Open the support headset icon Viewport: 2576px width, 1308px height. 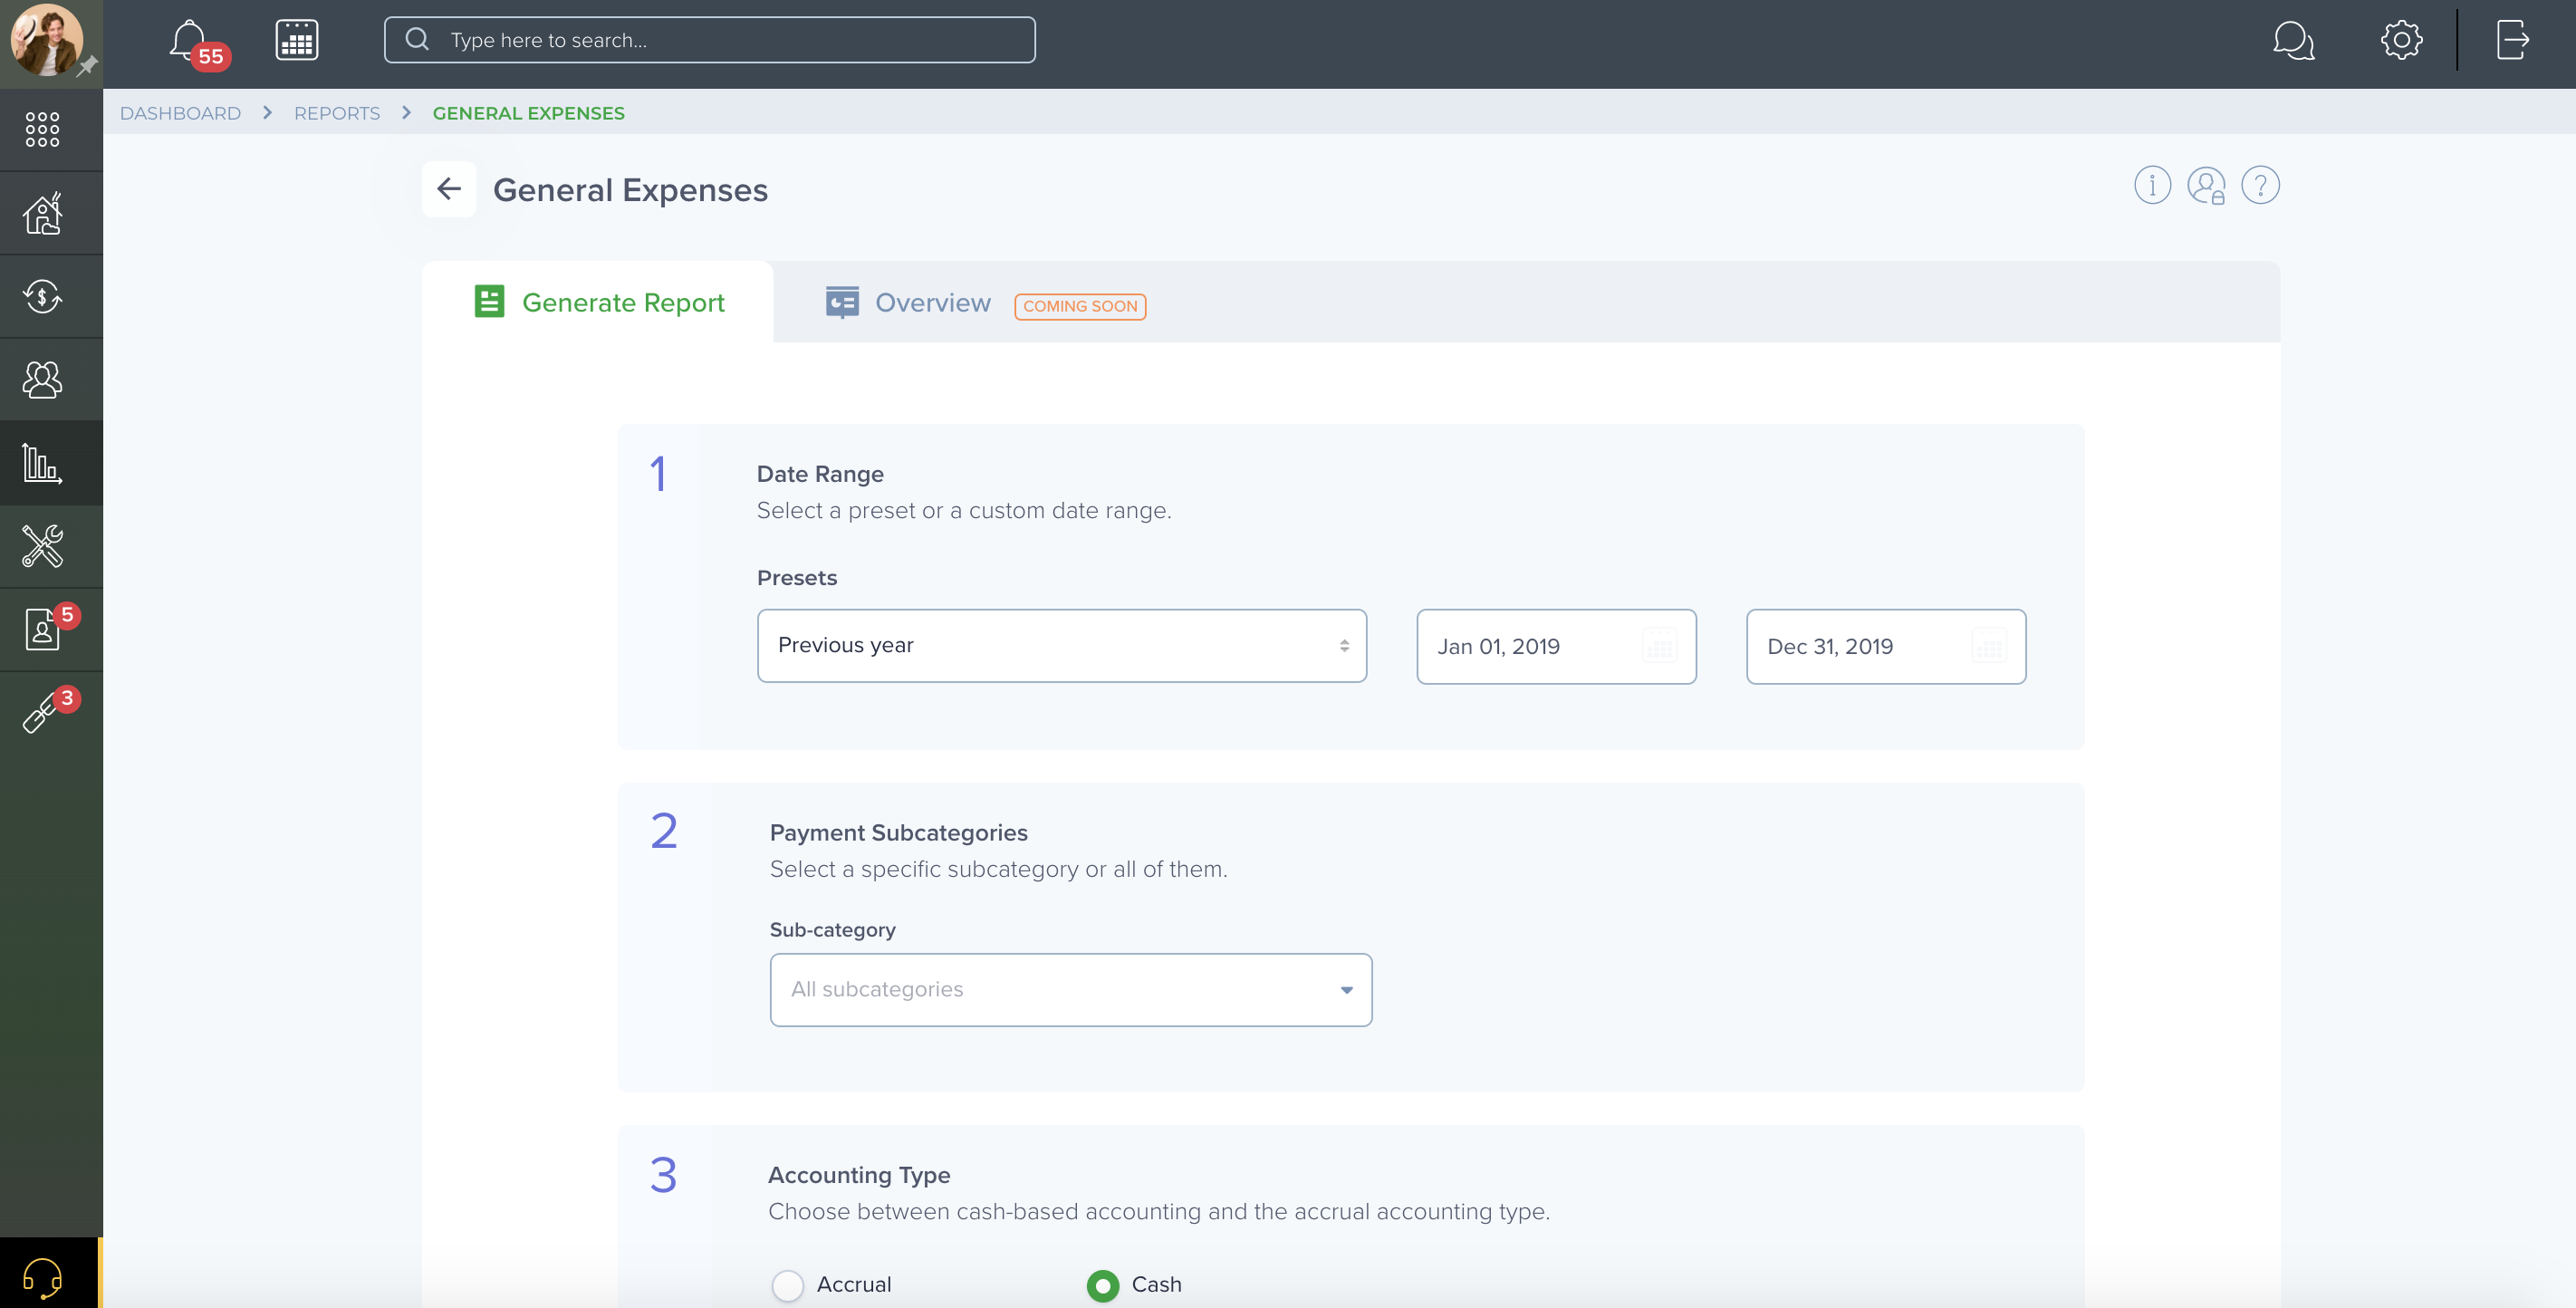pos(42,1277)
